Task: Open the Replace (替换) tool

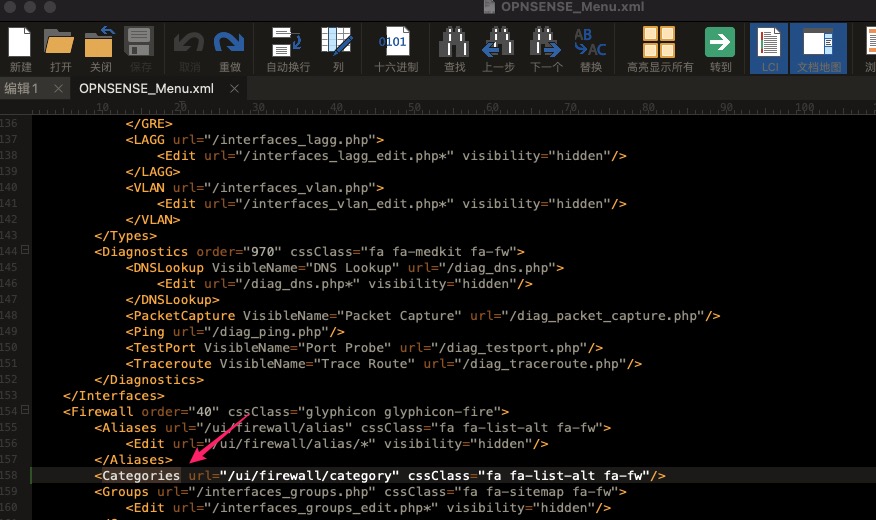Action: point(590,44)
